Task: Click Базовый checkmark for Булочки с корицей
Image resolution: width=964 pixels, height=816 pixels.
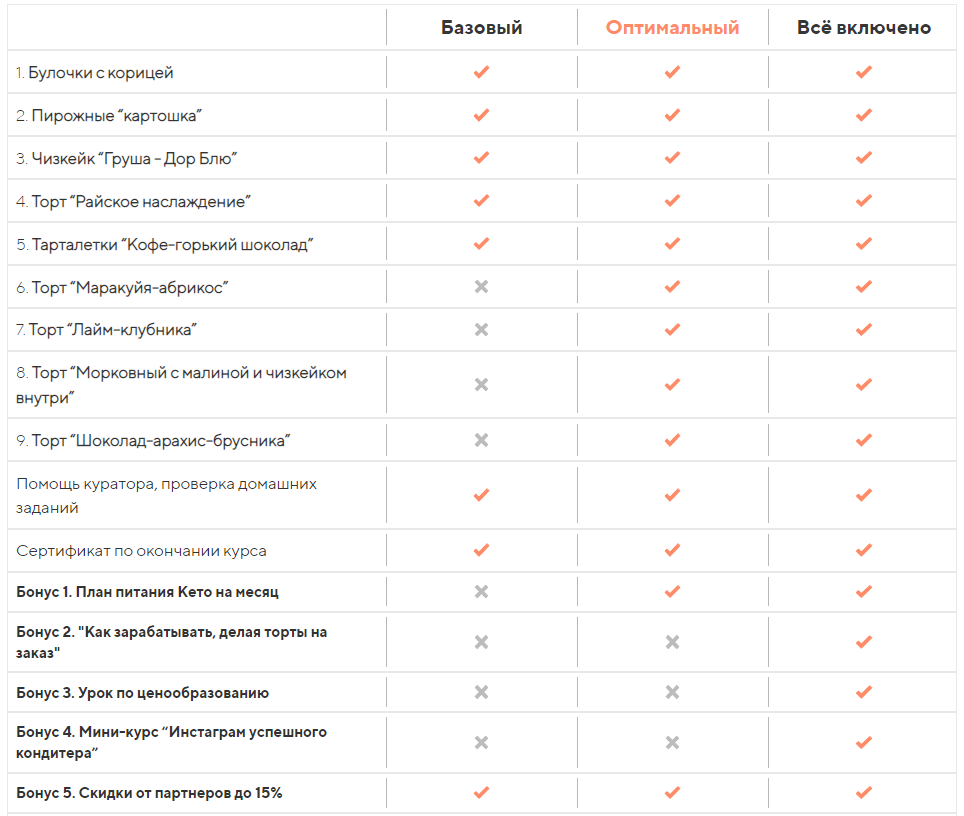Action: point(481,72)
